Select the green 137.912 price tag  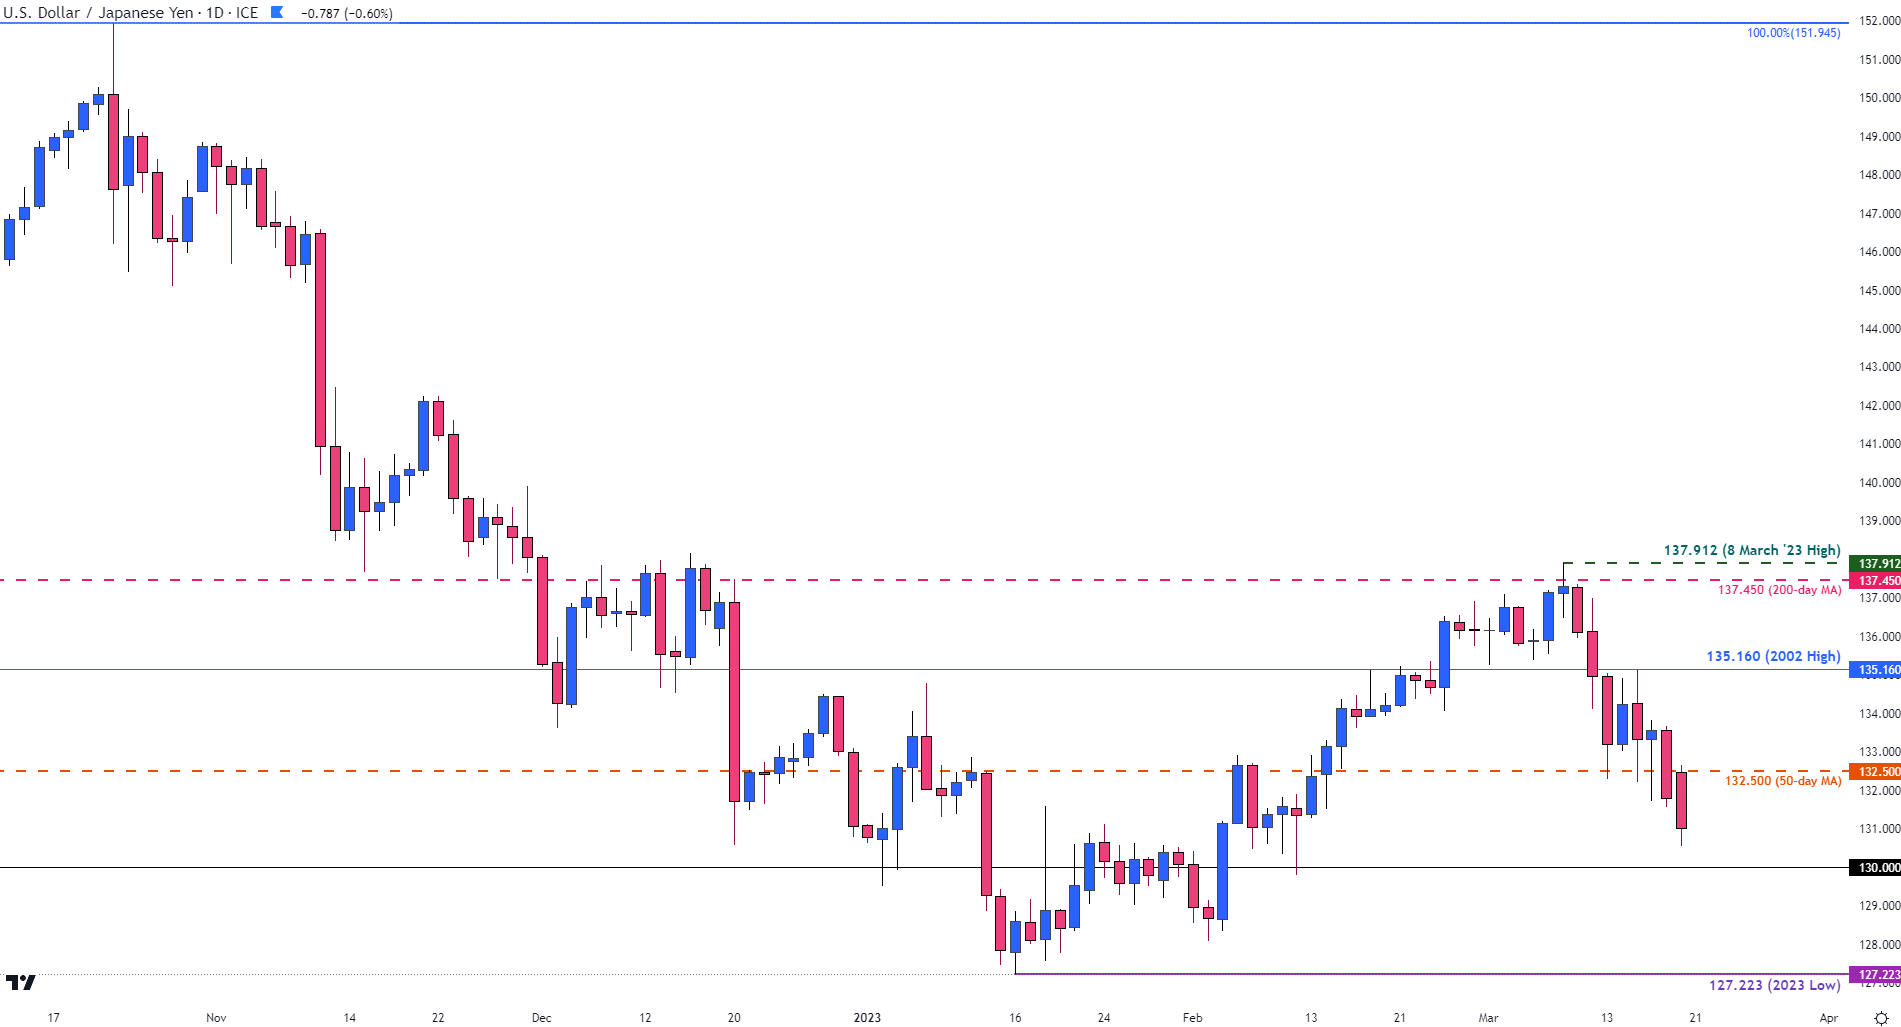1875,563
